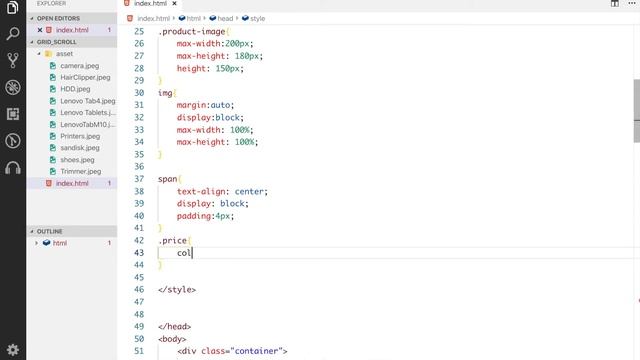Place cursor on .product-image selector
Image resolution: width=640 pixels, height=360 pixels.
pyautogui.click(x=192, y=31)
